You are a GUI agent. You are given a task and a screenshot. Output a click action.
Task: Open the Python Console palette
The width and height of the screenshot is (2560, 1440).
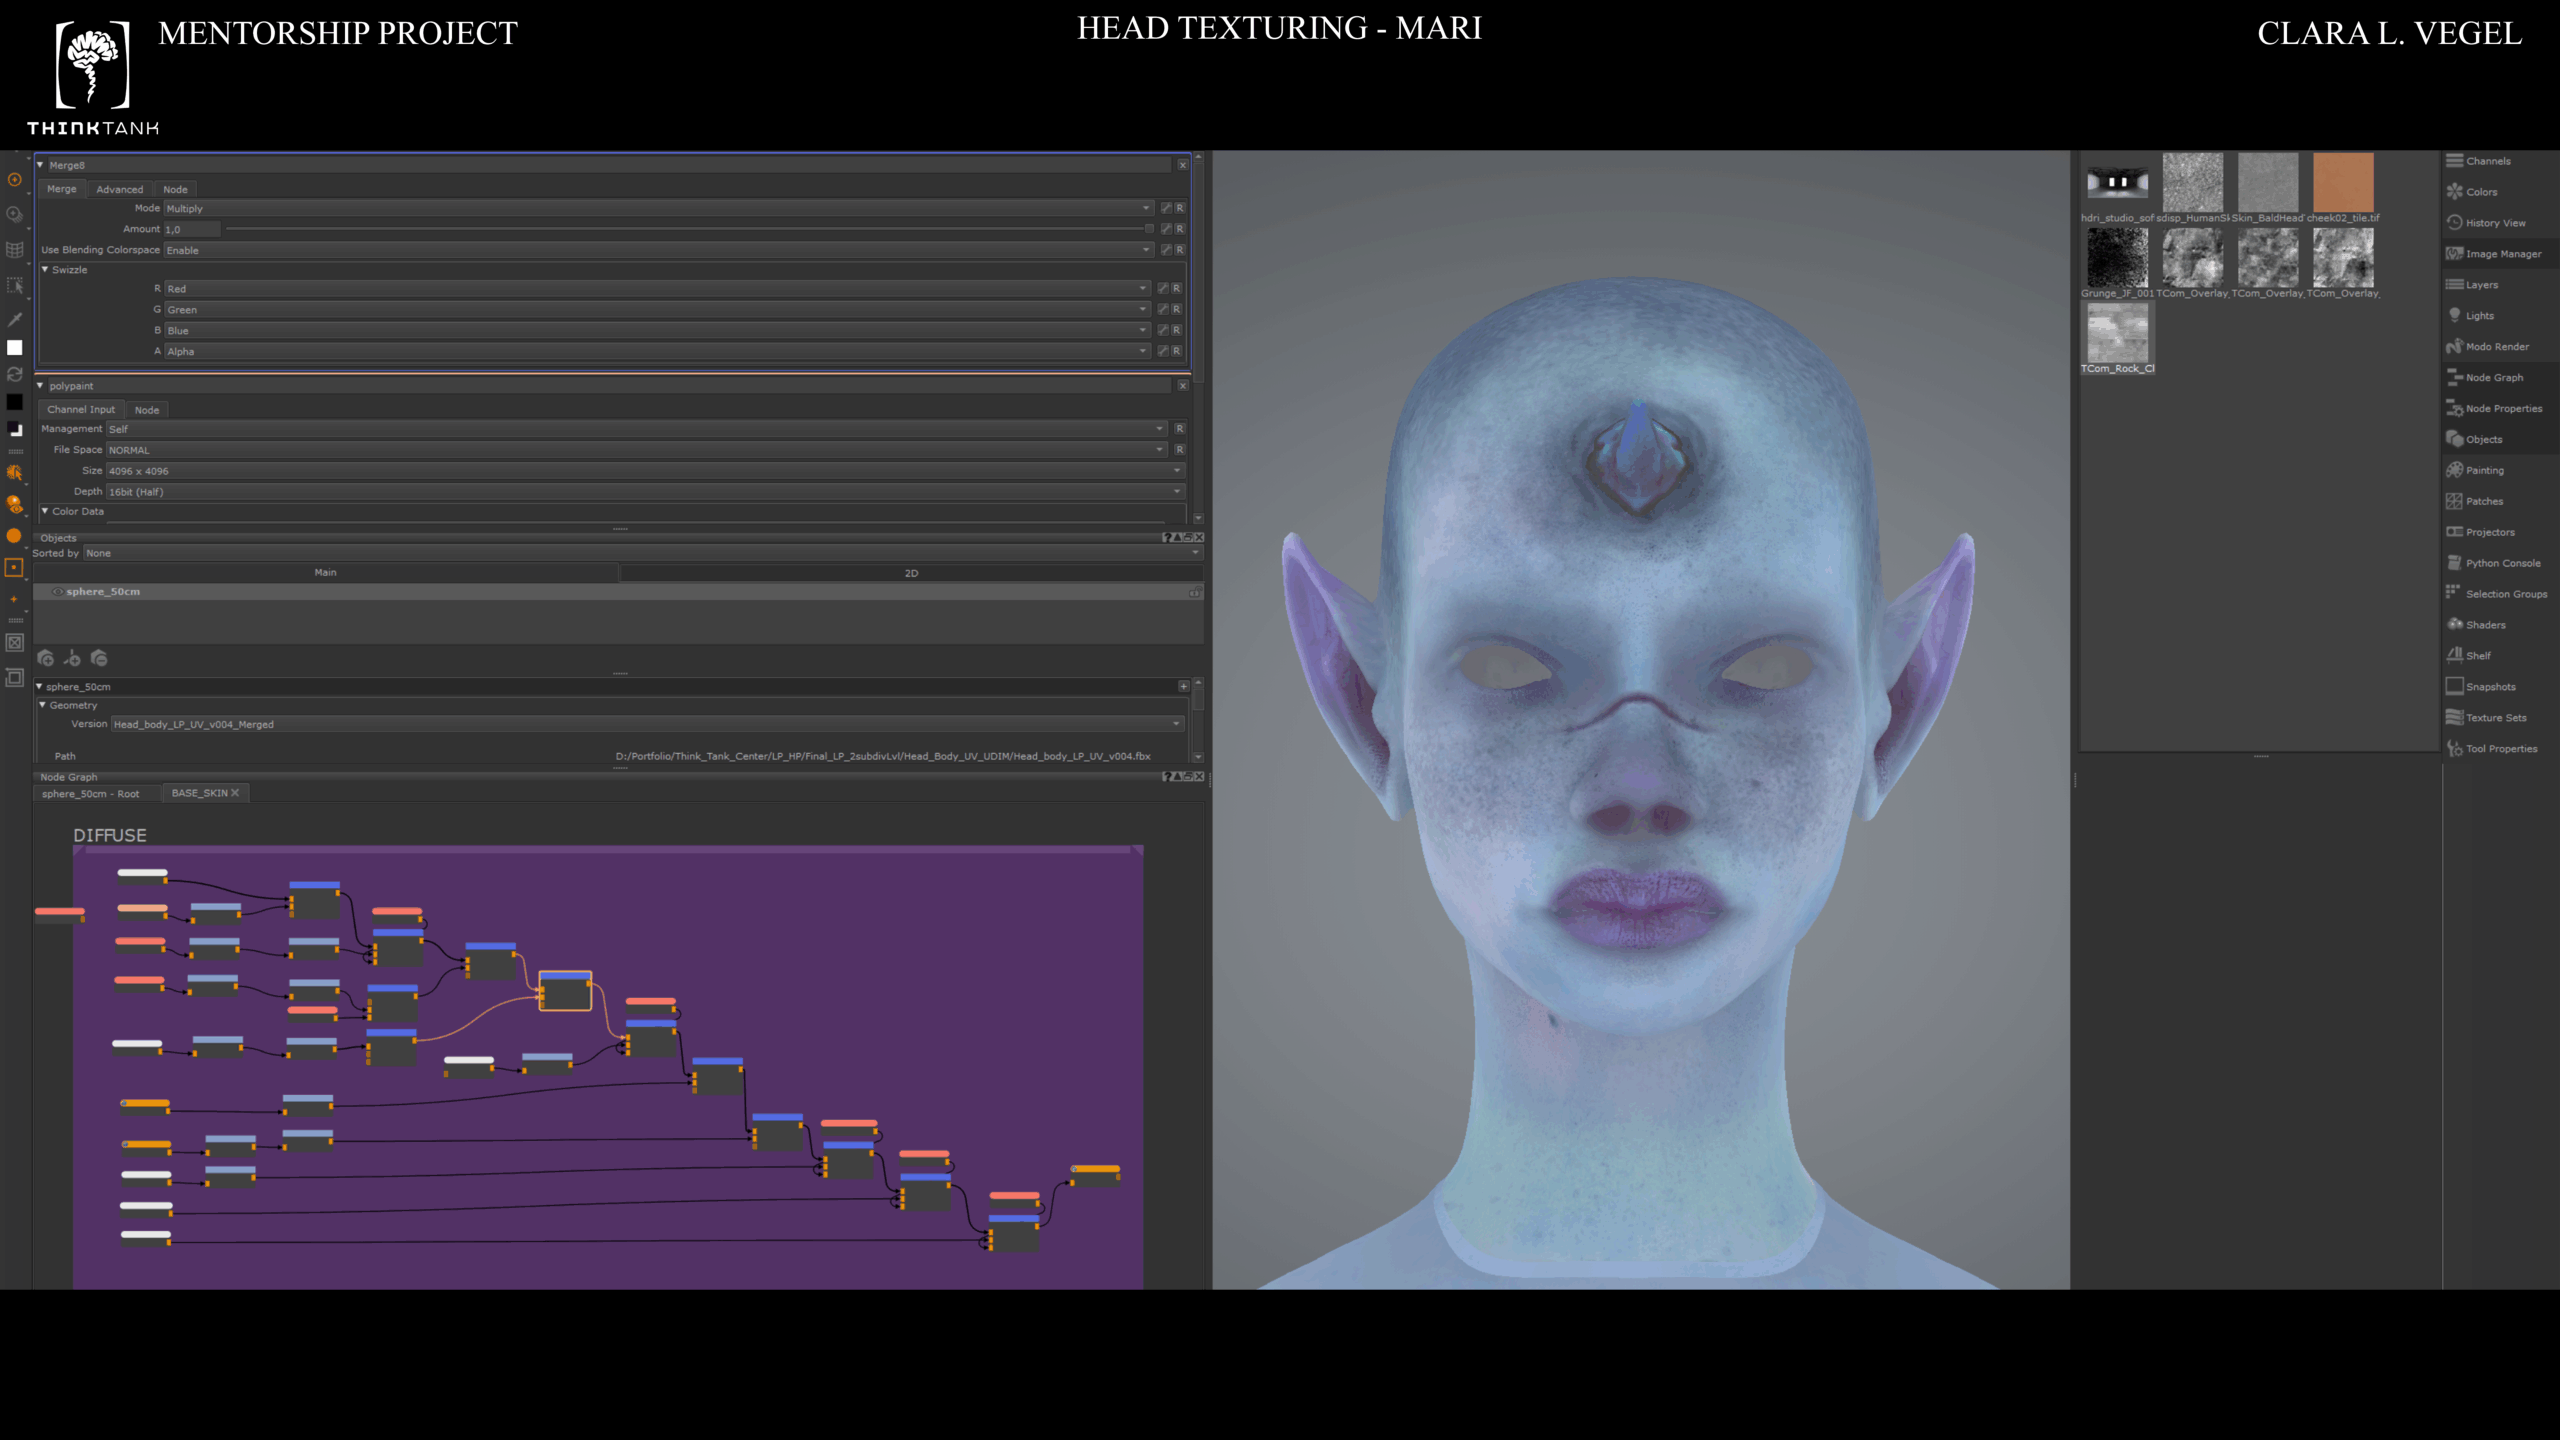click(x=2502, y=563)
